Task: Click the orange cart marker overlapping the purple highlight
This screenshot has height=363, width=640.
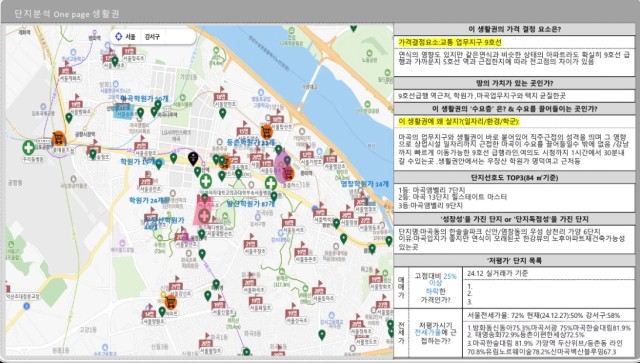Action: click(x=288, y=173)
